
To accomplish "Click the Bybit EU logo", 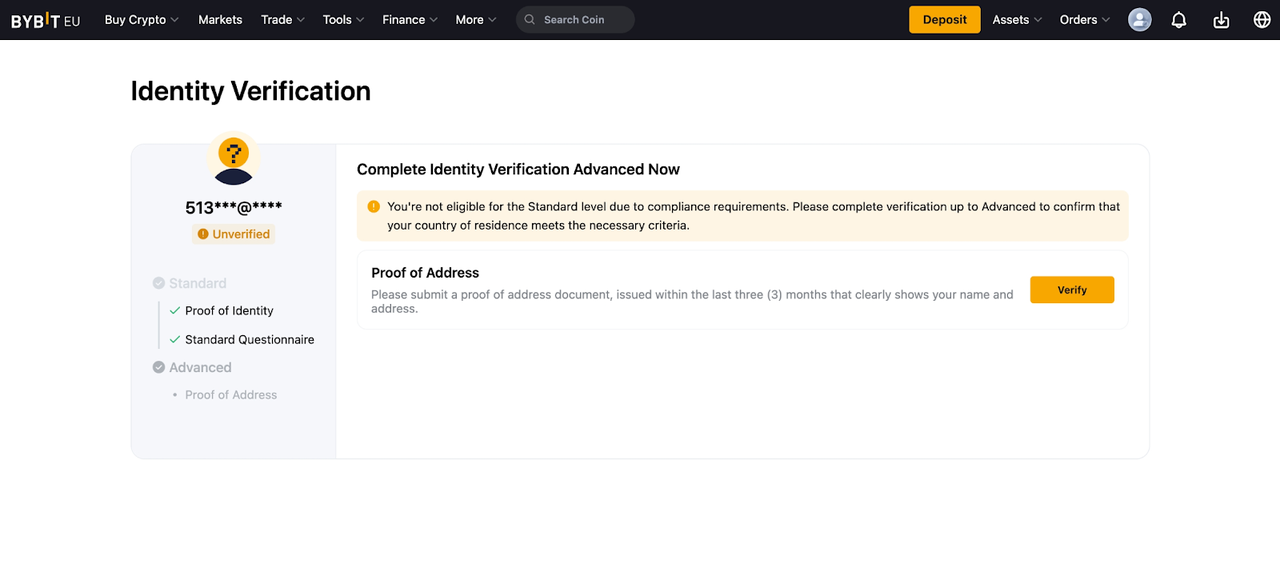I will pos(45,20).
